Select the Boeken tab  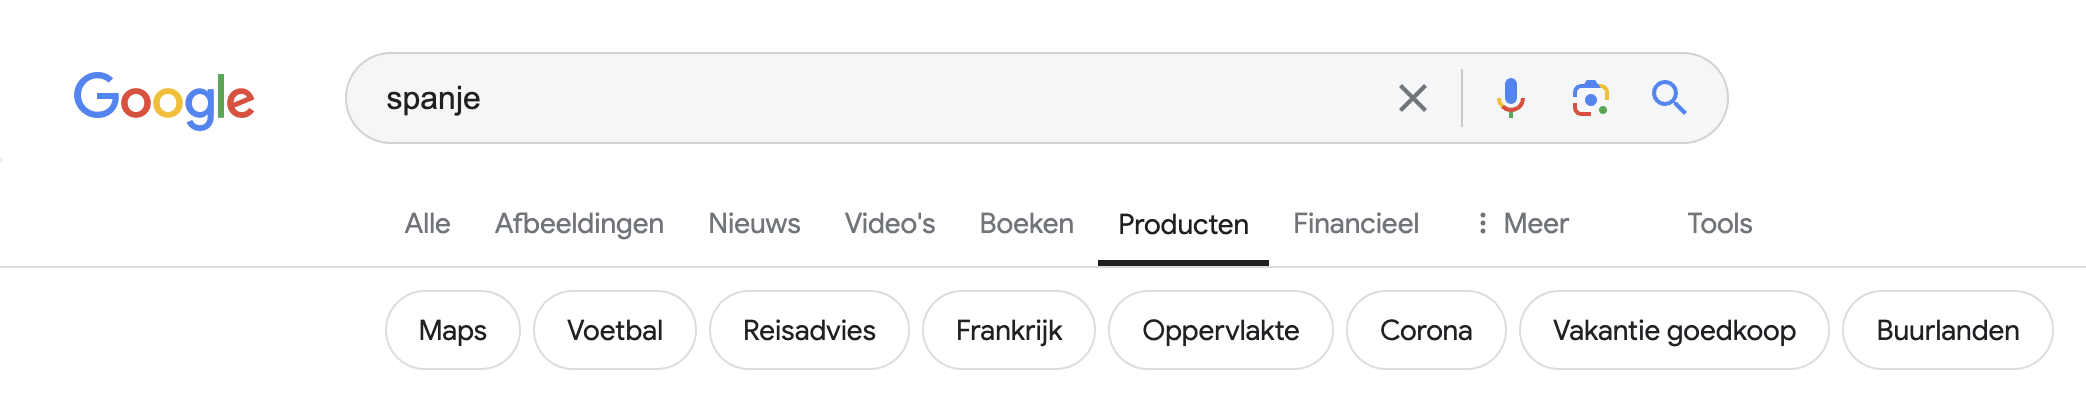coord(1026,224)
